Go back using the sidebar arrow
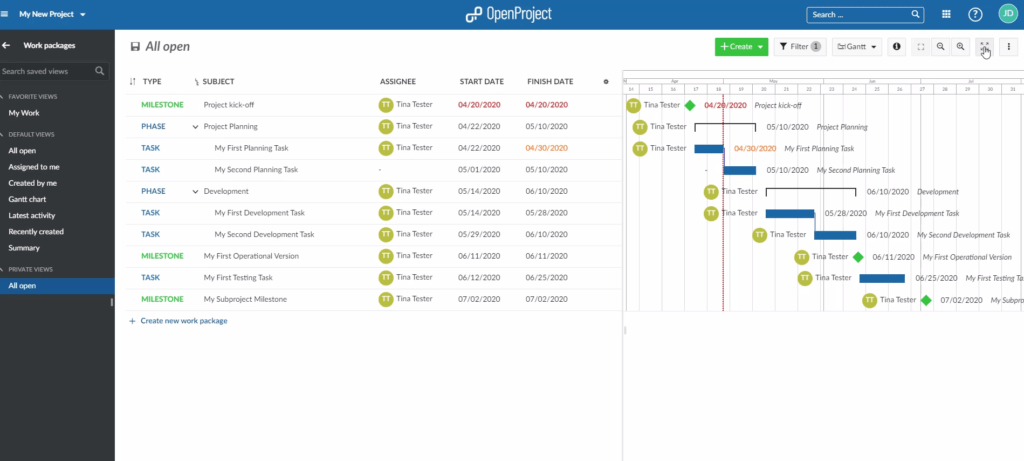This screenshot has width=1024, height=461. pyautogui.click(x=6, y=46)
